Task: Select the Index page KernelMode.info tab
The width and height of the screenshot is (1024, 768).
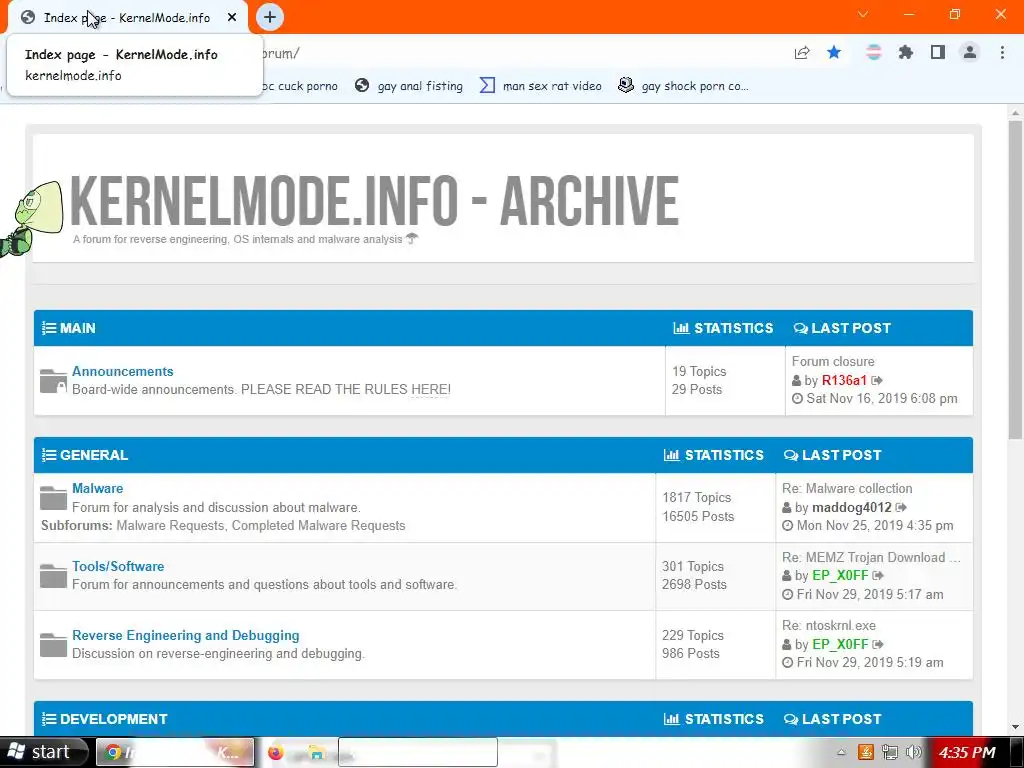Action: coord(128,18)
